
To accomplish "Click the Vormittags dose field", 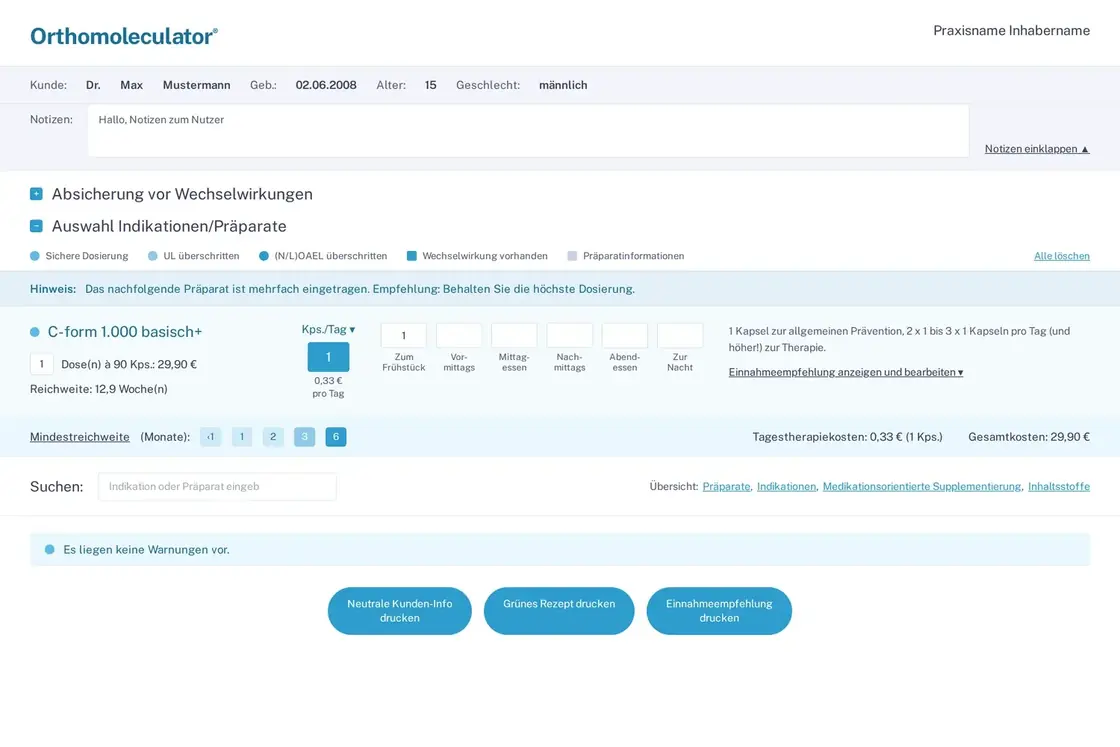I will (x=459, y=336).
